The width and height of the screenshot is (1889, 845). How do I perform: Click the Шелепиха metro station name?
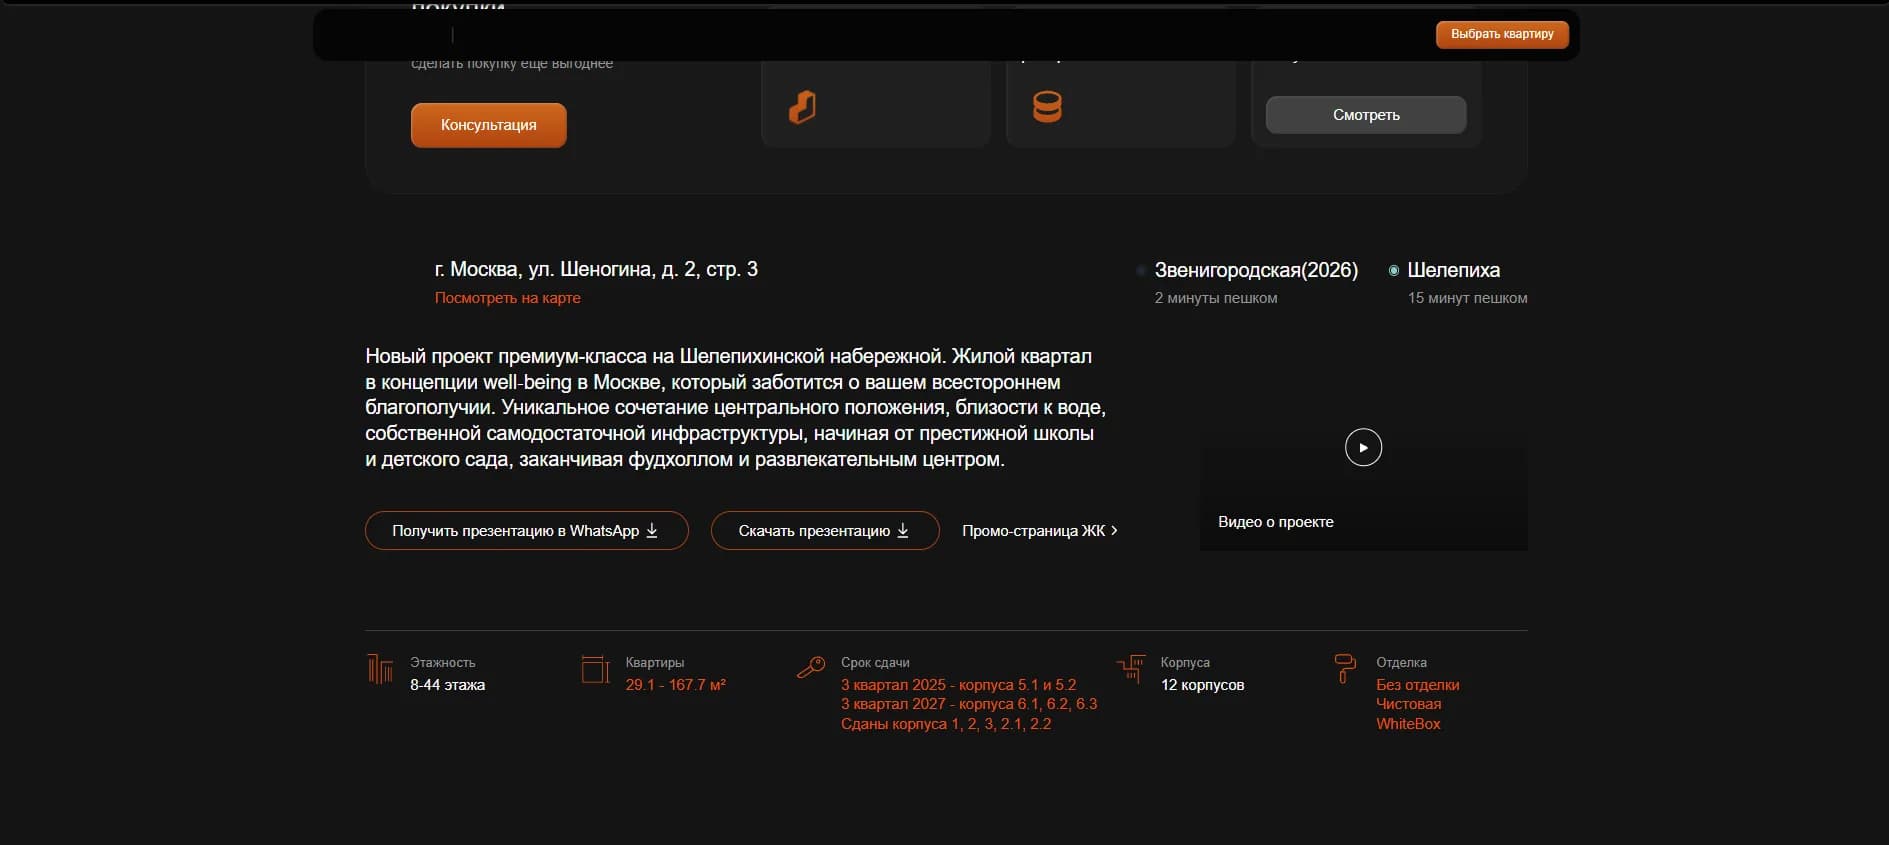pyautogui.click(x=1453, y=270)
